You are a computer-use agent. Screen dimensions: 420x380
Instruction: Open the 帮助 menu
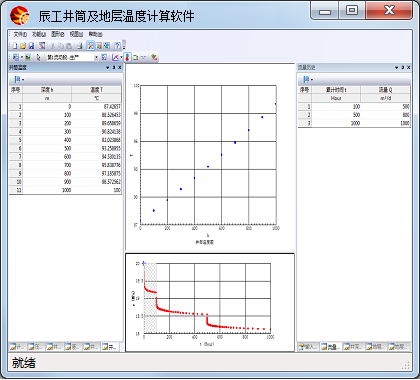coord(95,34)
